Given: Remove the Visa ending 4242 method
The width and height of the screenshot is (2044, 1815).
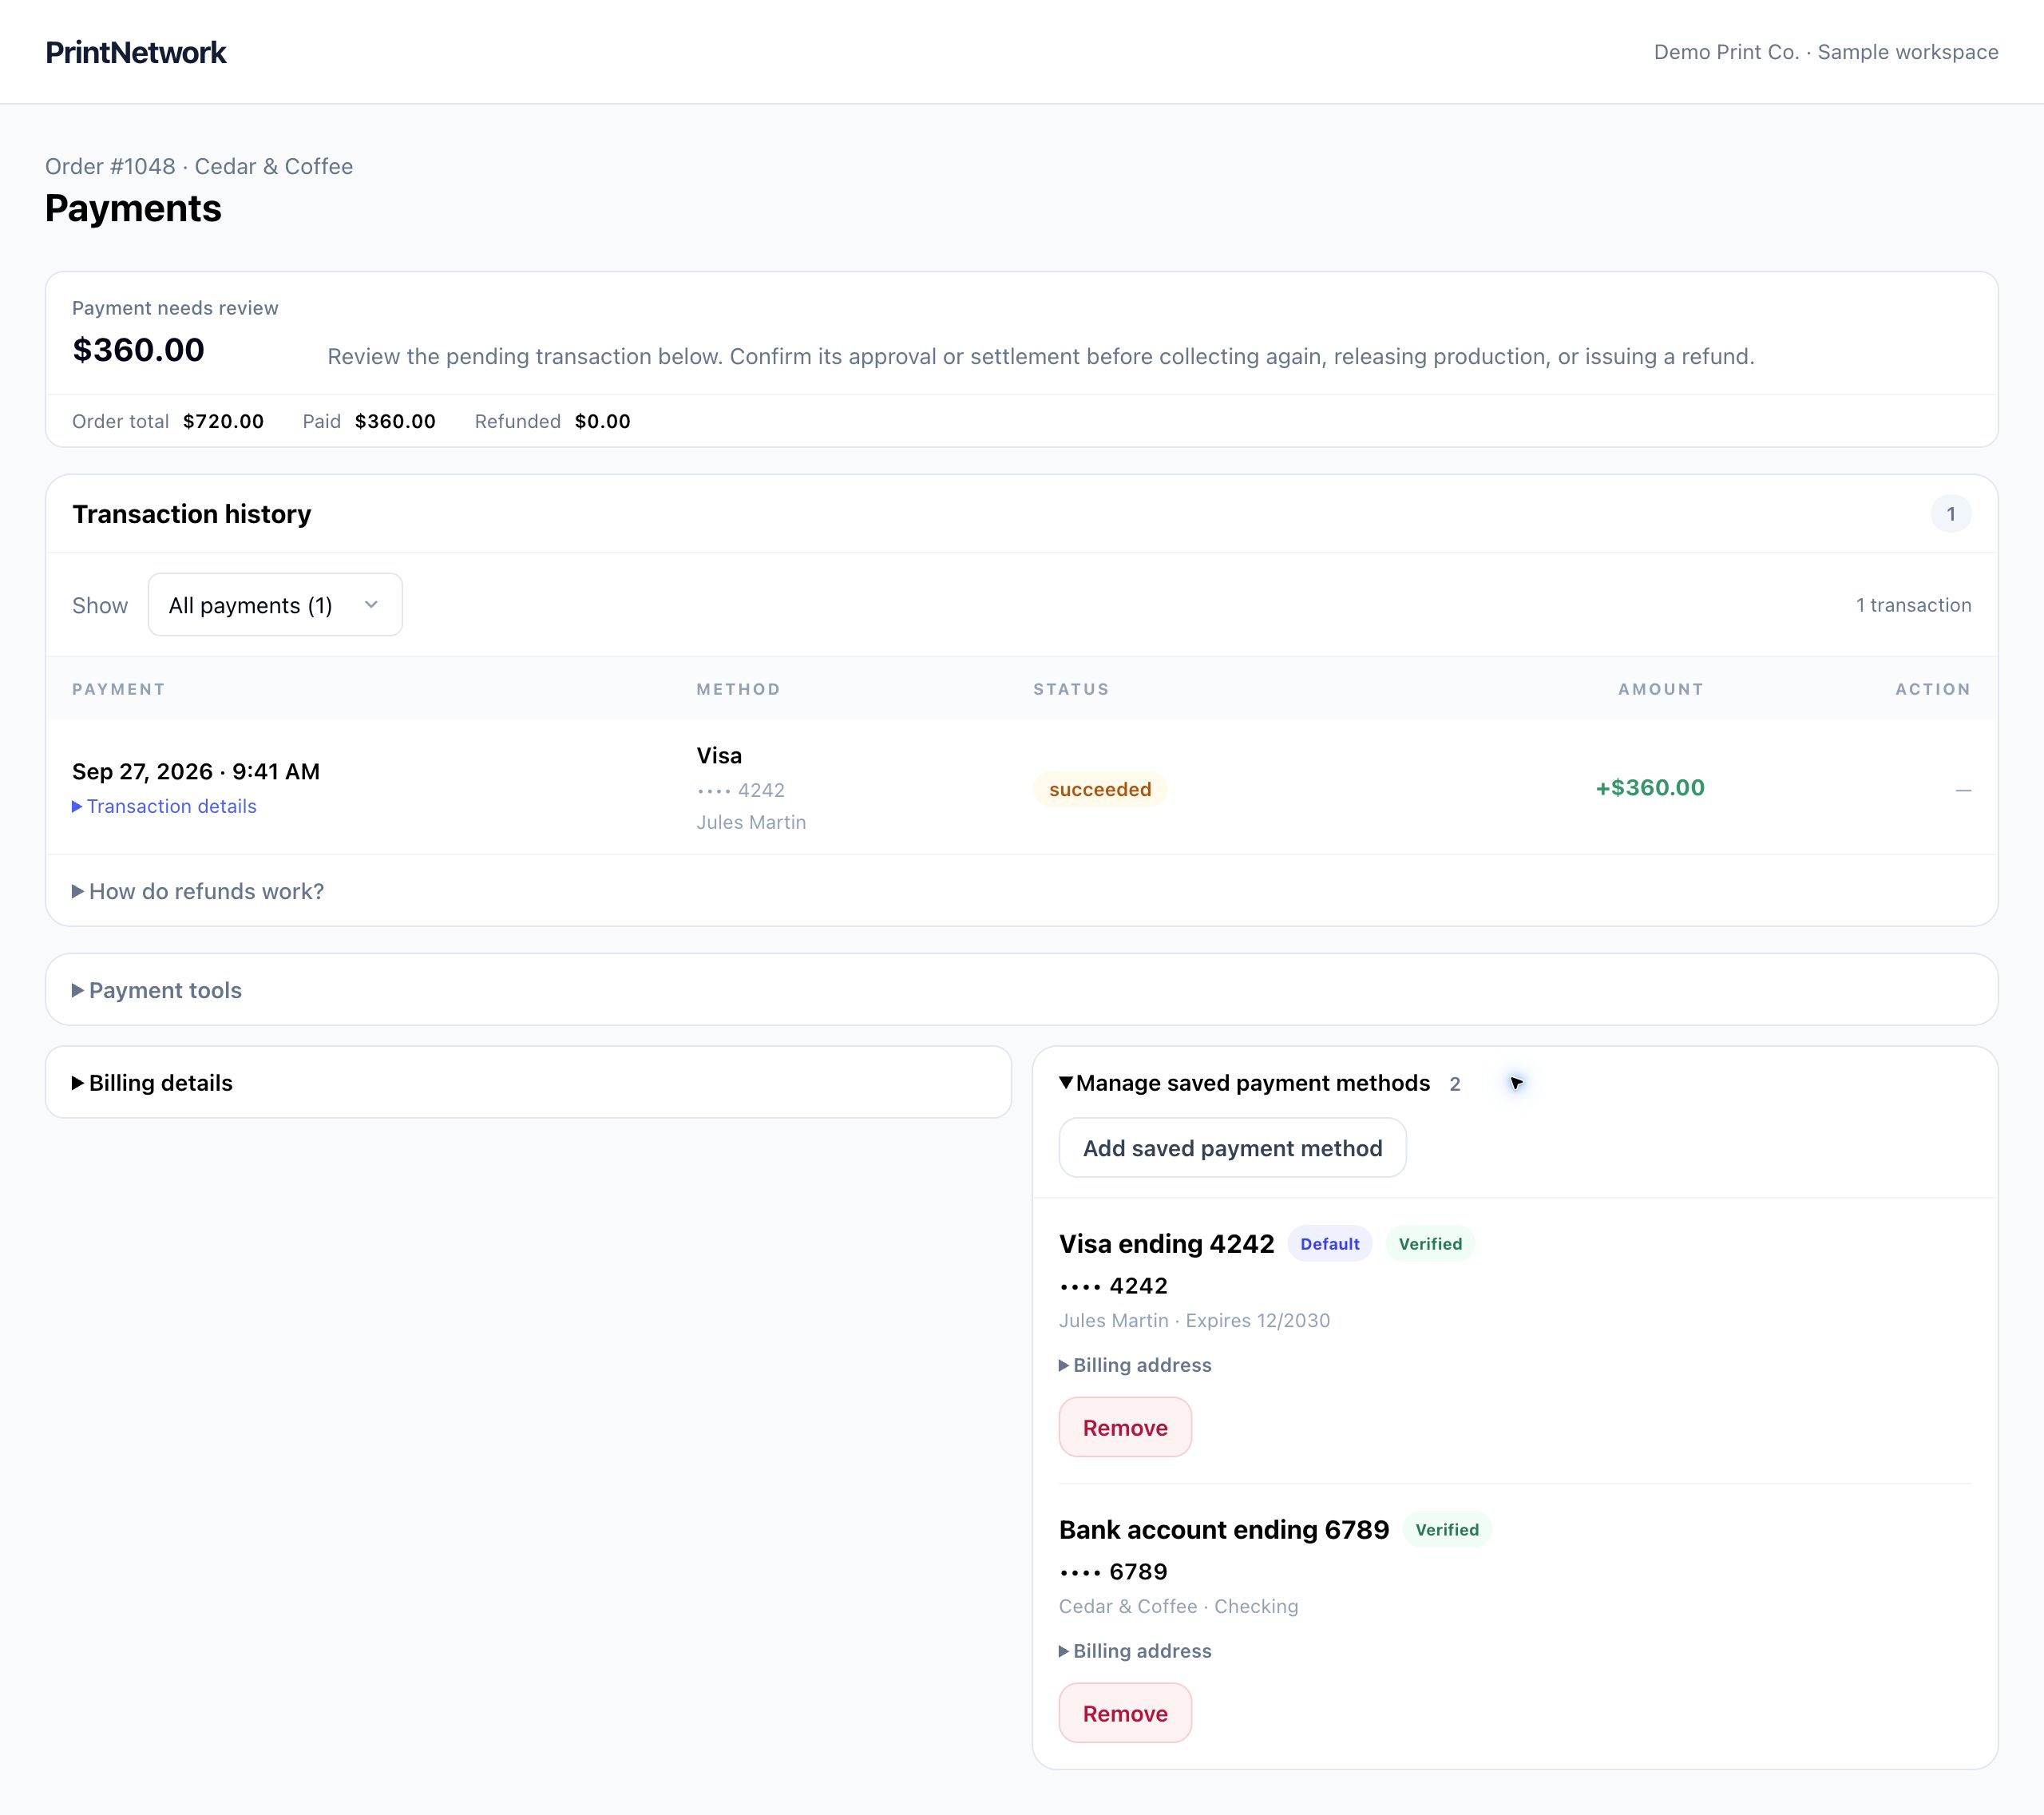Looking at the screenshot, I should pos(1125,1427).
